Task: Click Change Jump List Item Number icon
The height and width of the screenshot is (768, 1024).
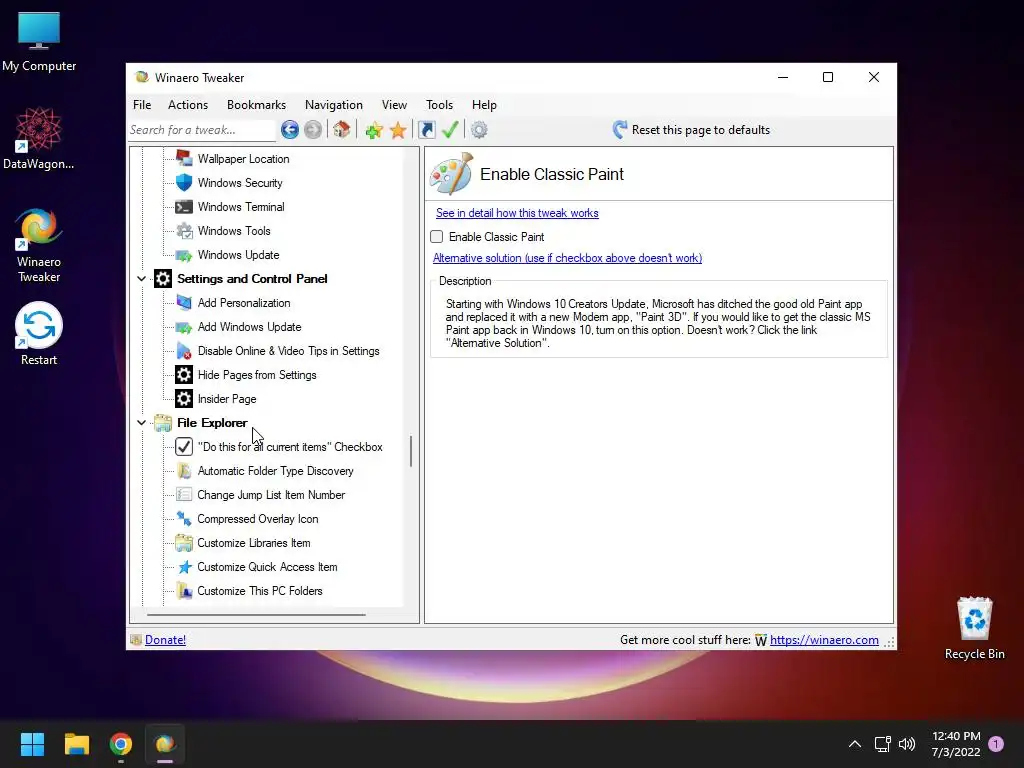Action: [184, 495]
